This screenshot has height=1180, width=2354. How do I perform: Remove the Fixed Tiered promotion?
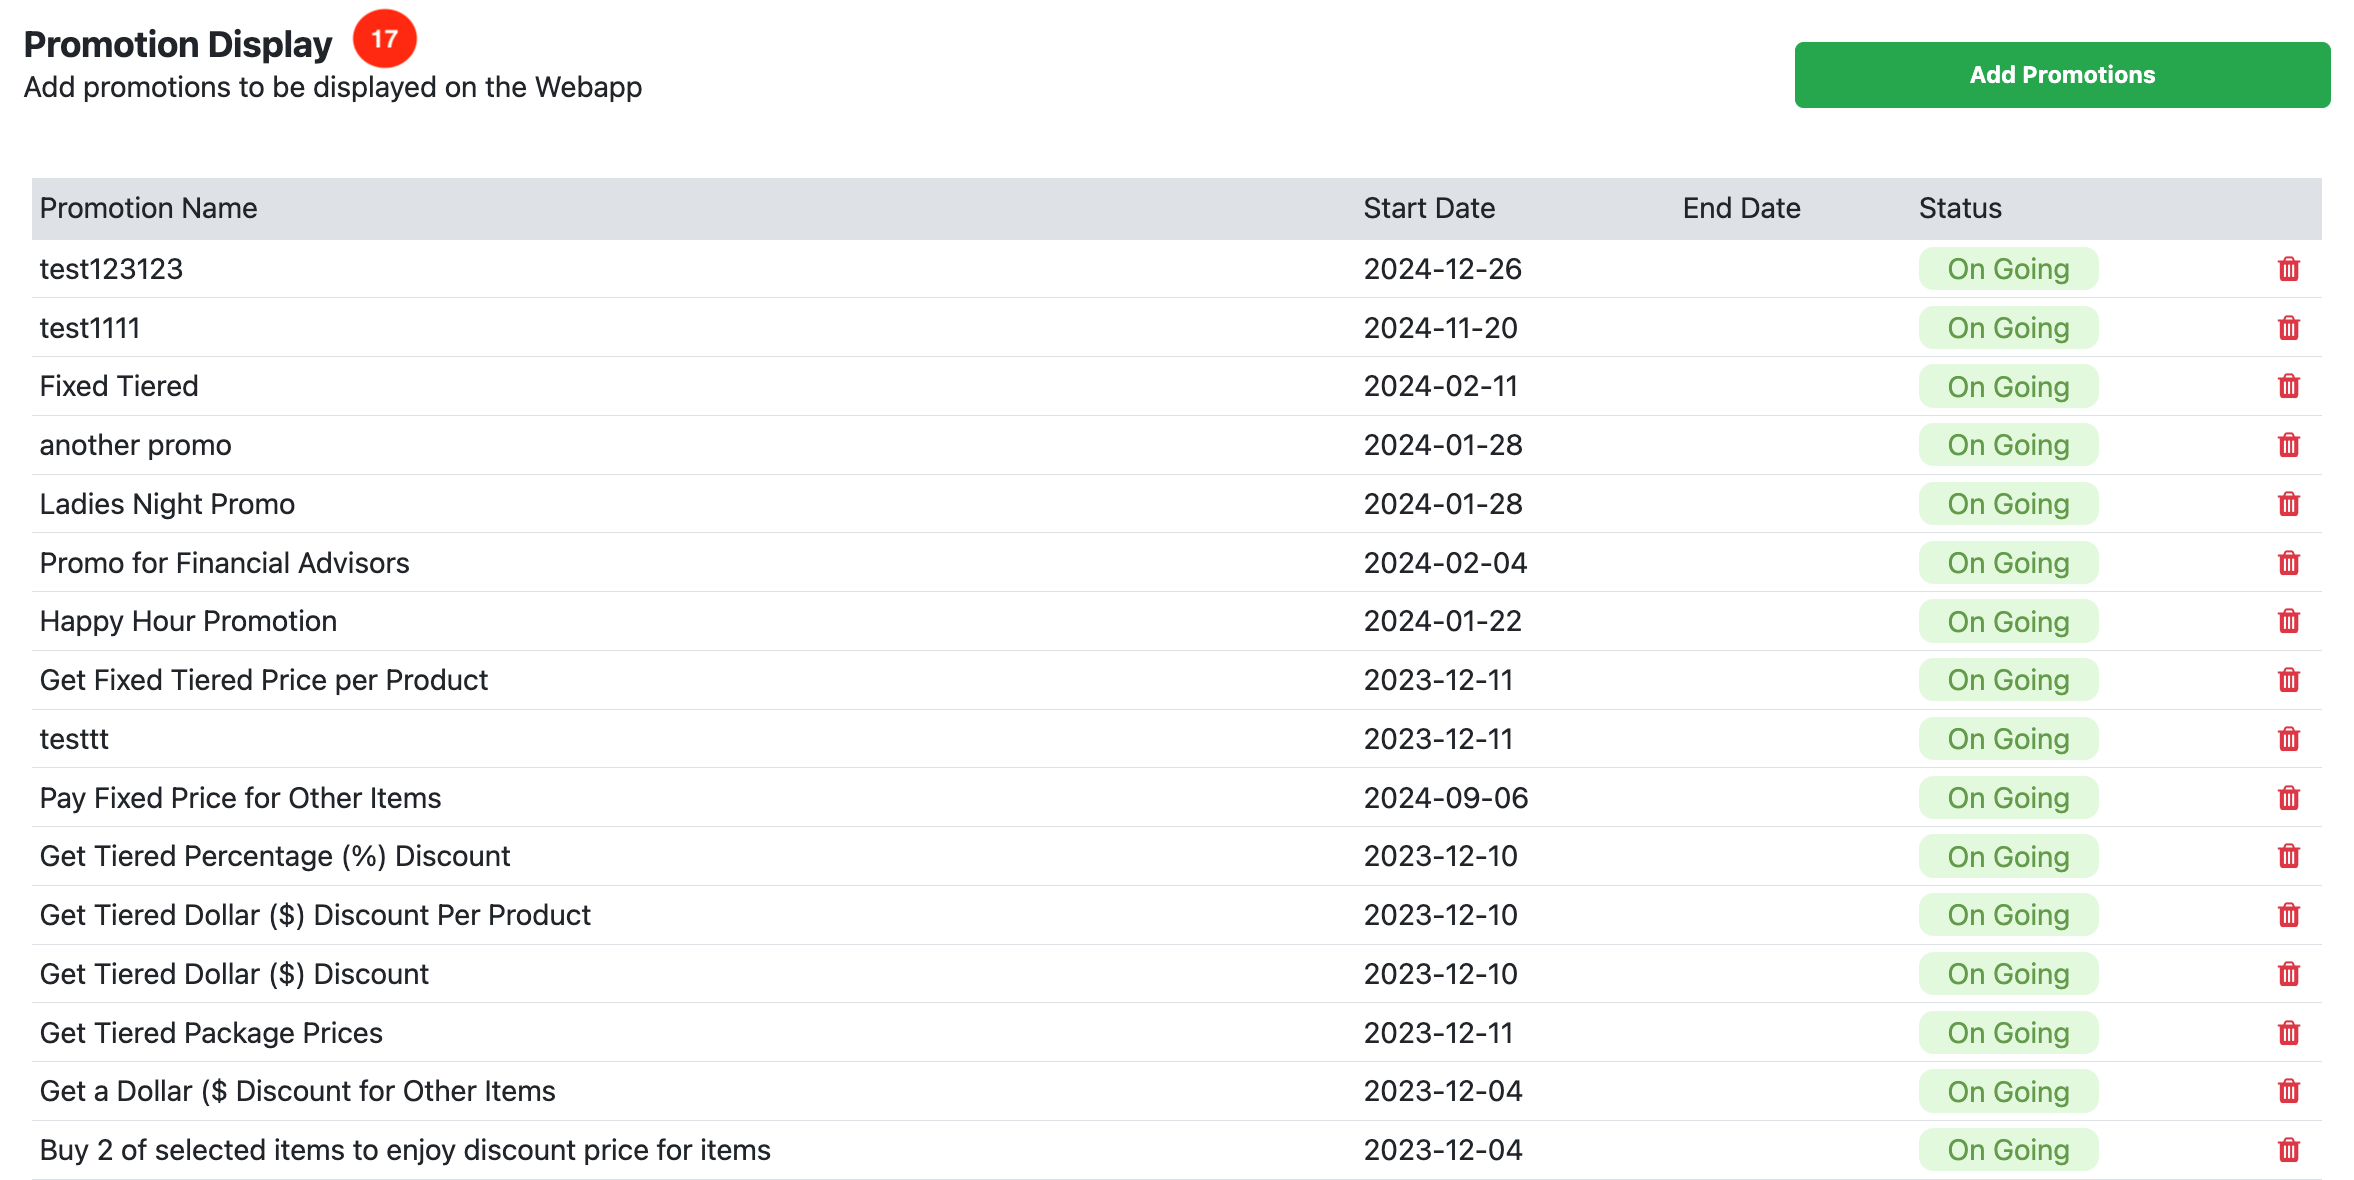tap(2288, 386)
